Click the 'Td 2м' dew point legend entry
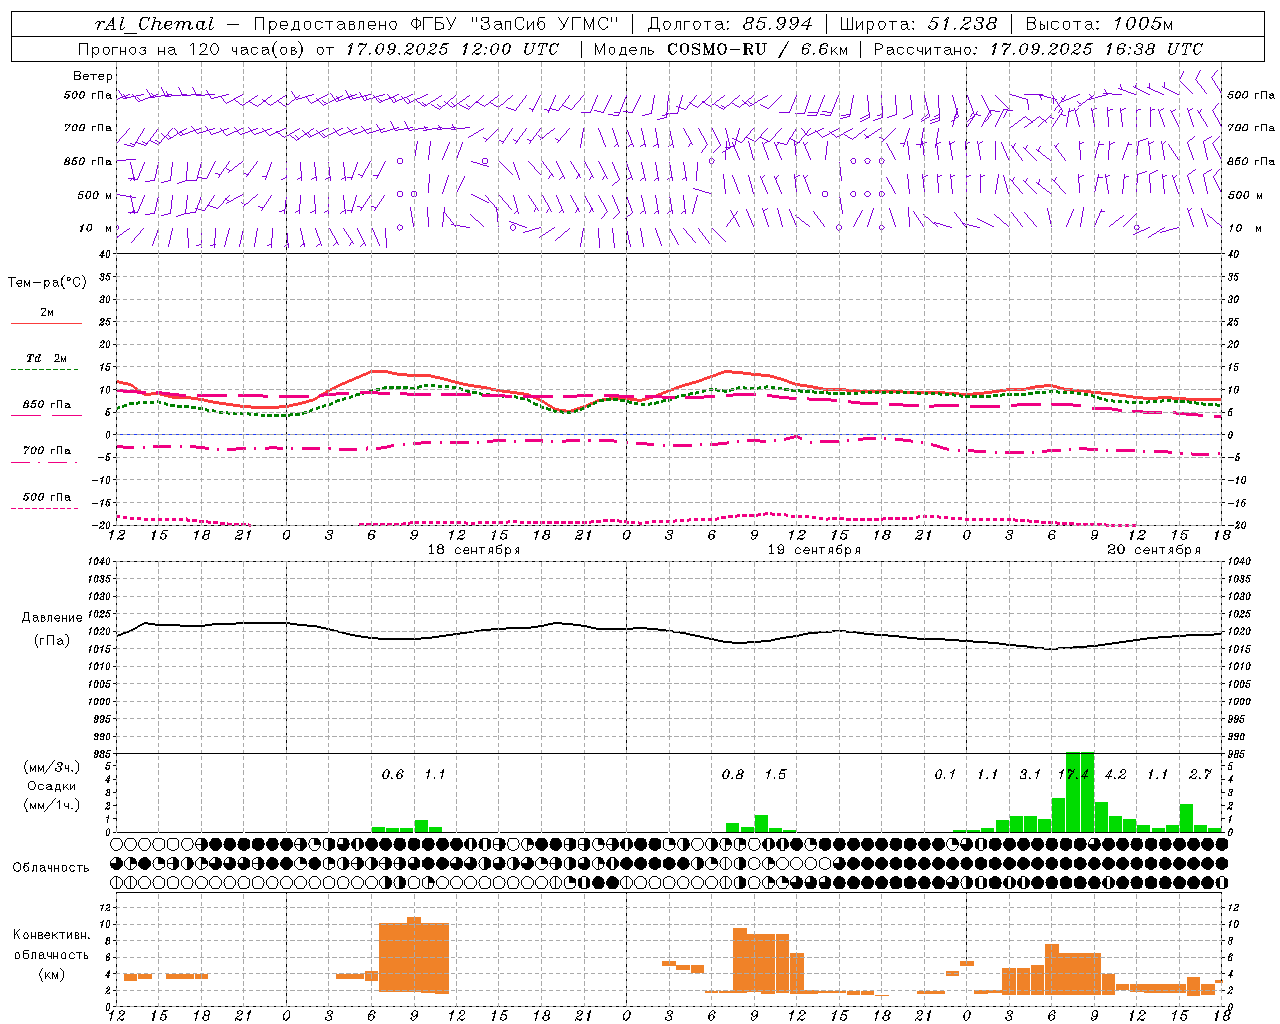The height and width of the screenshot is (1024, 1280). (x=47, y=358)
